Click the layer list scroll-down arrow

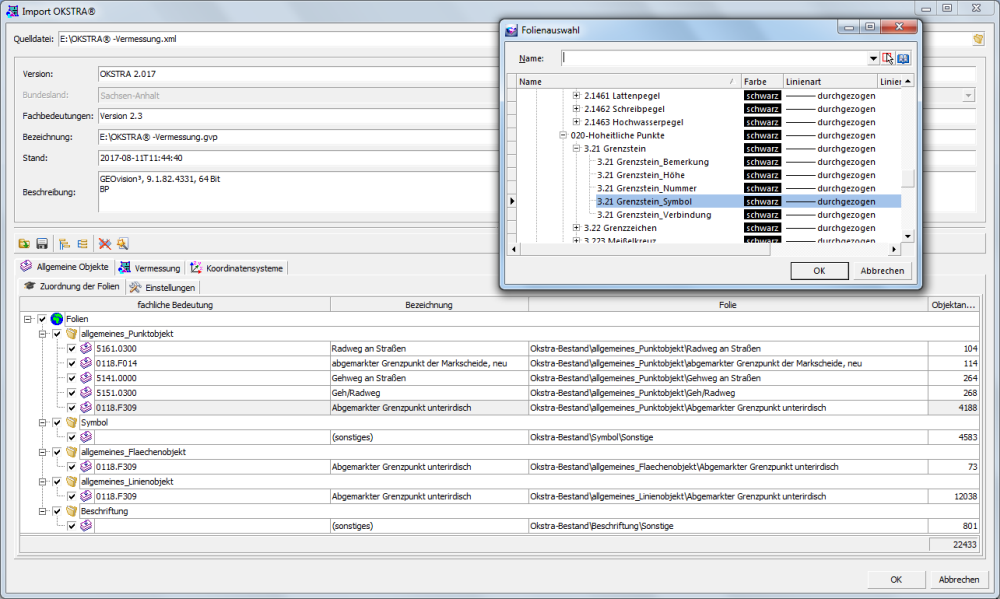coord(908,236)
